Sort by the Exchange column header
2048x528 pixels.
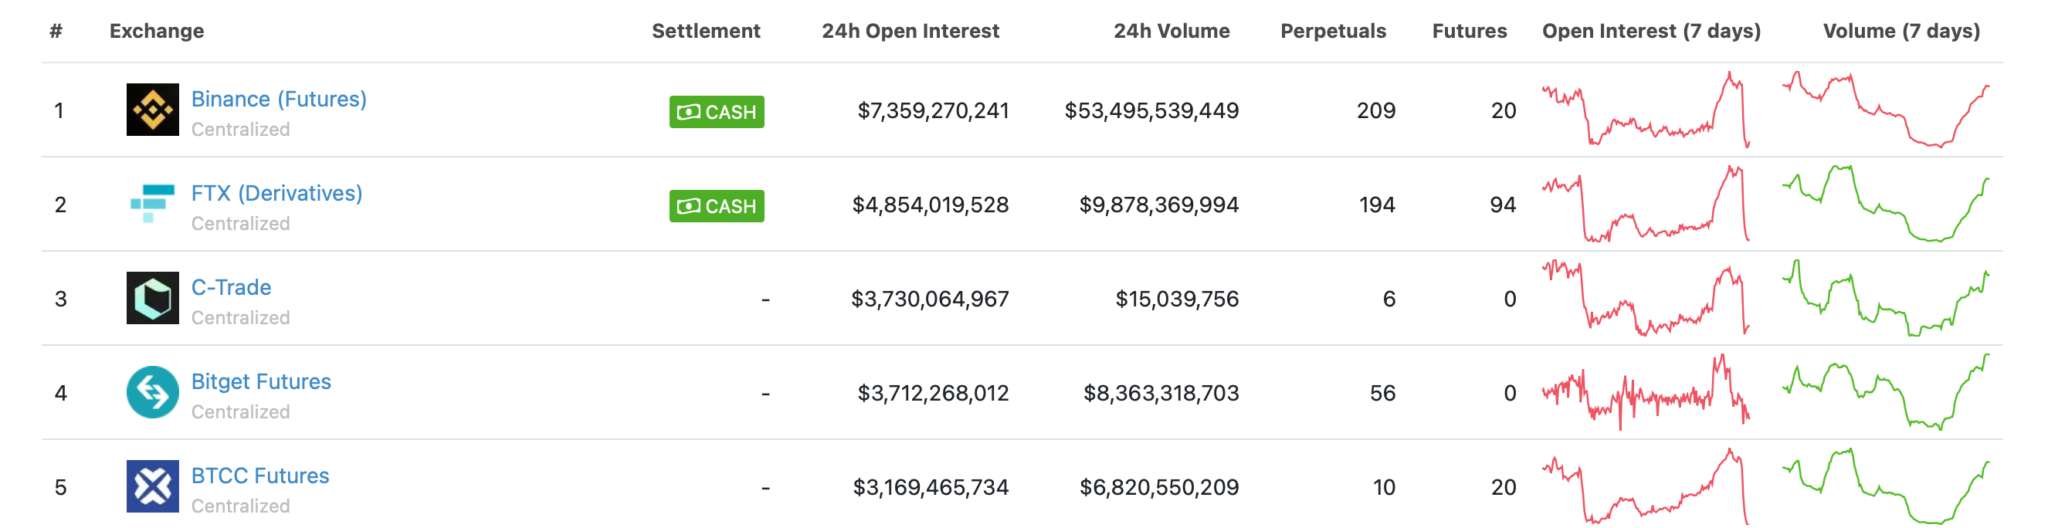156,31
